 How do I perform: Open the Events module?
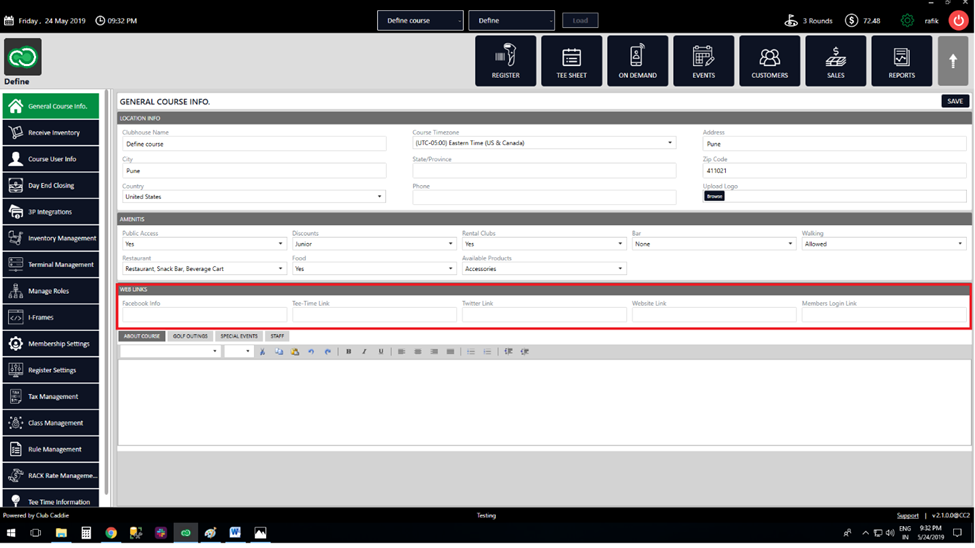[703, 61]
